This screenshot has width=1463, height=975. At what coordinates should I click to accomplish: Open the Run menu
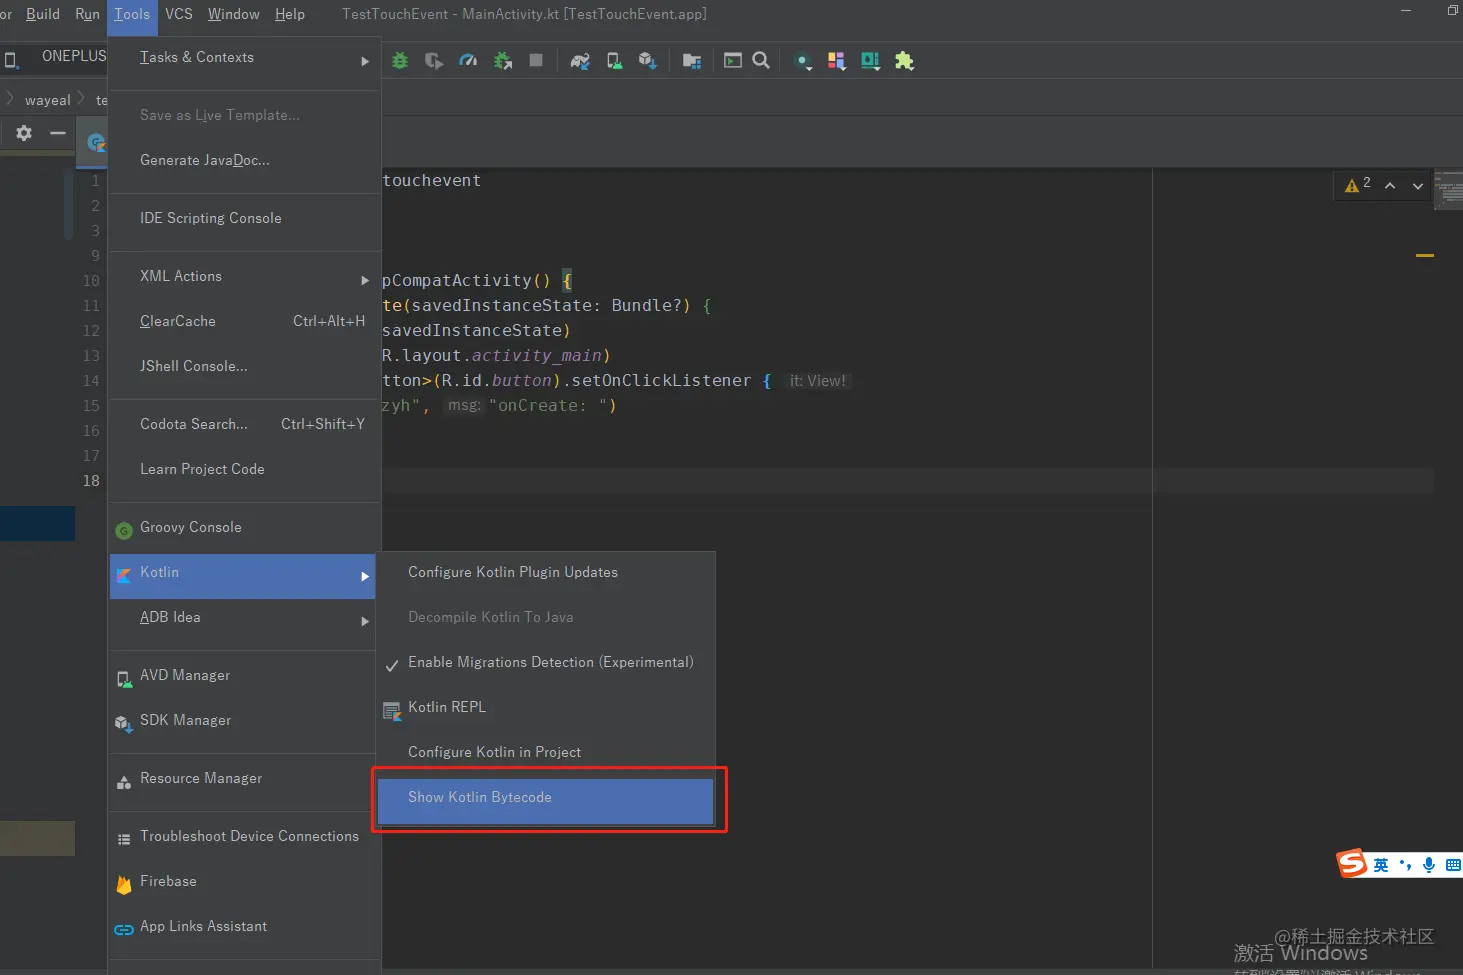[88, 14]
